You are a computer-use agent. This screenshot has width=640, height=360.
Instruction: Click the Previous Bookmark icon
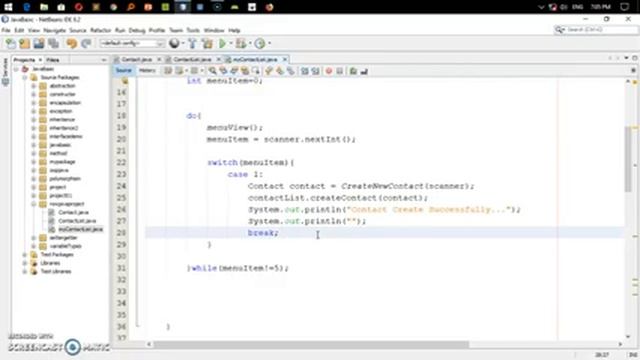pyautogui.click(x=269, y=71)
